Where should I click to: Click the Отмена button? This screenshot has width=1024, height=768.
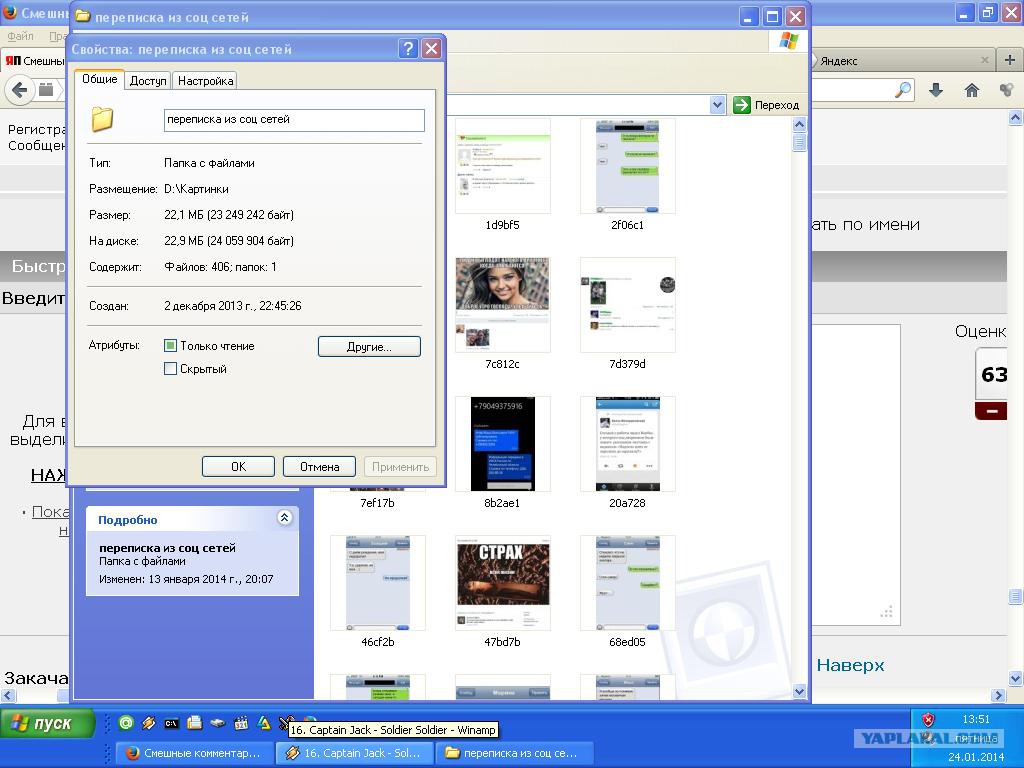point(319,467)
